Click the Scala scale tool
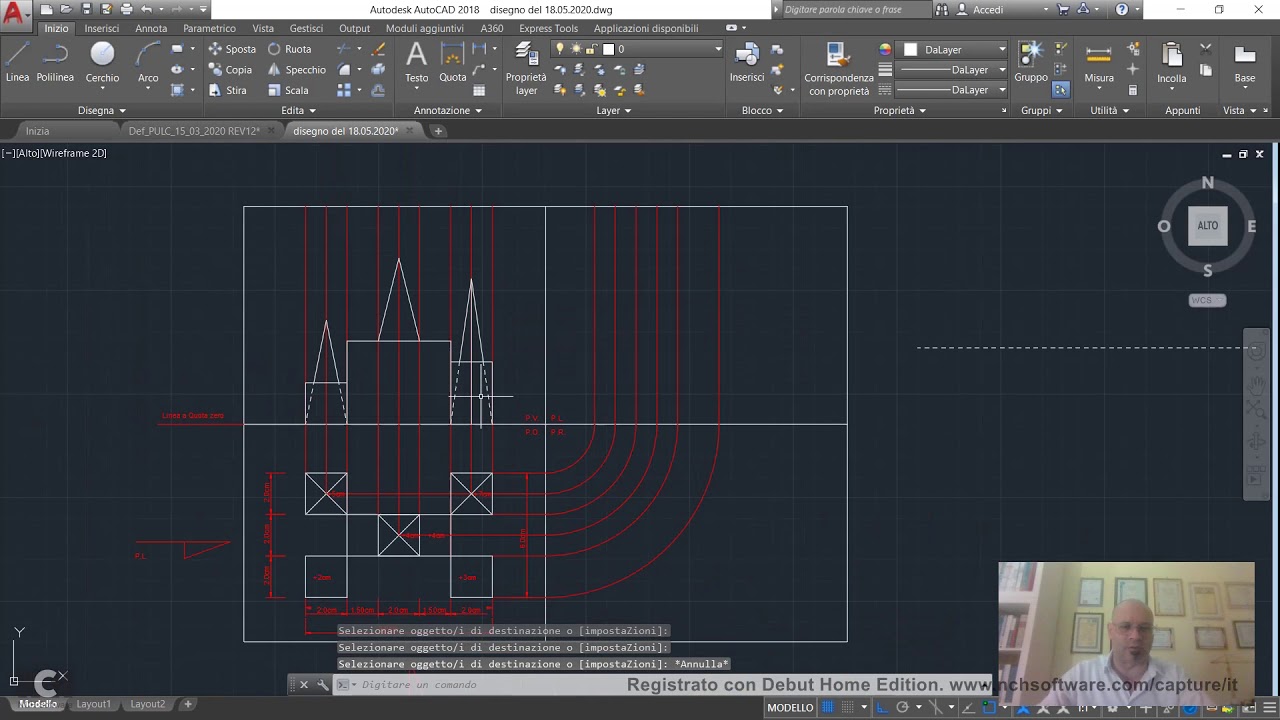 click(288, 90)
